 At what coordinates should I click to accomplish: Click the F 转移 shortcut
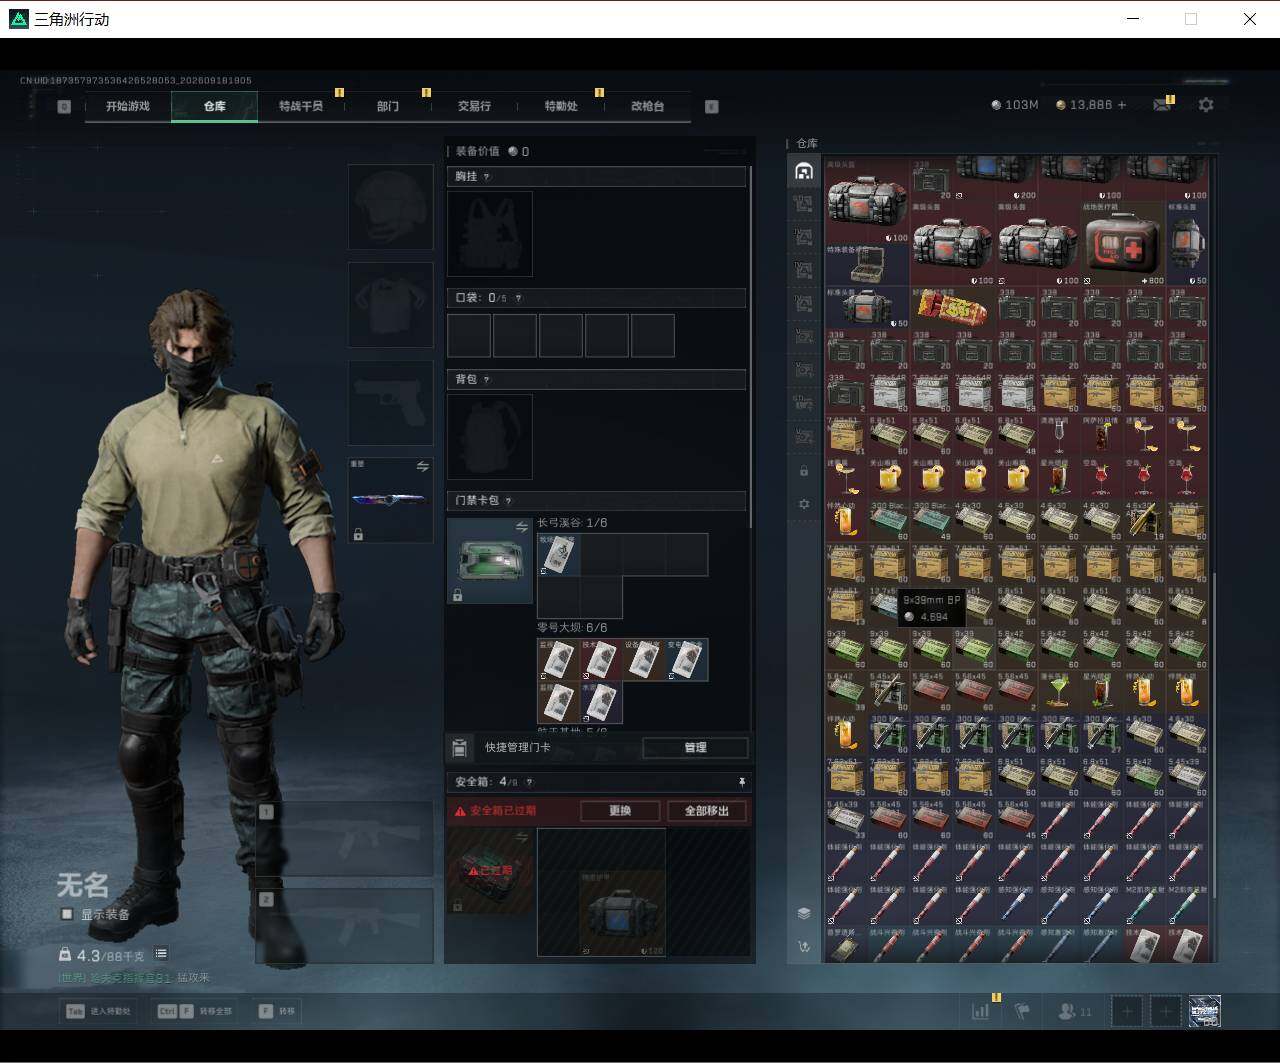pos(277,1011)
